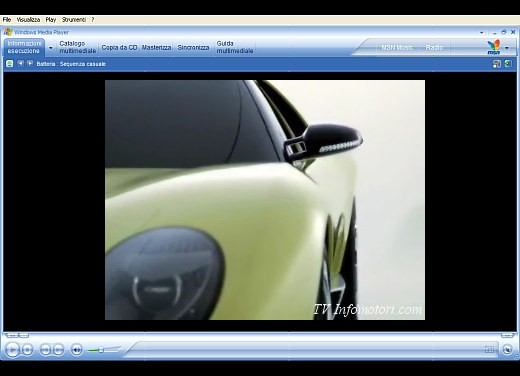This screenshot has height=376, width=520.
Task: Open the Copia da CD tab
Action: point(119,47)
